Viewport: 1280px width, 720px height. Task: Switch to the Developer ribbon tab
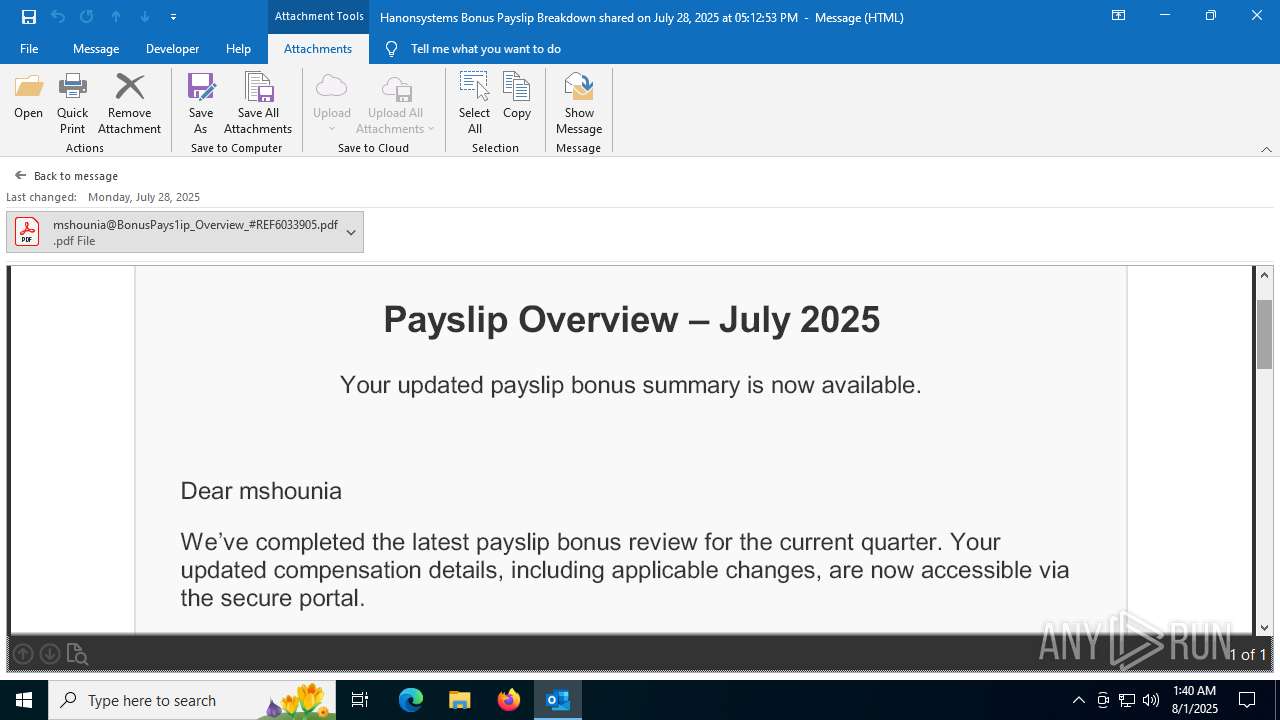pyautogui.click(x=172, y=49)
